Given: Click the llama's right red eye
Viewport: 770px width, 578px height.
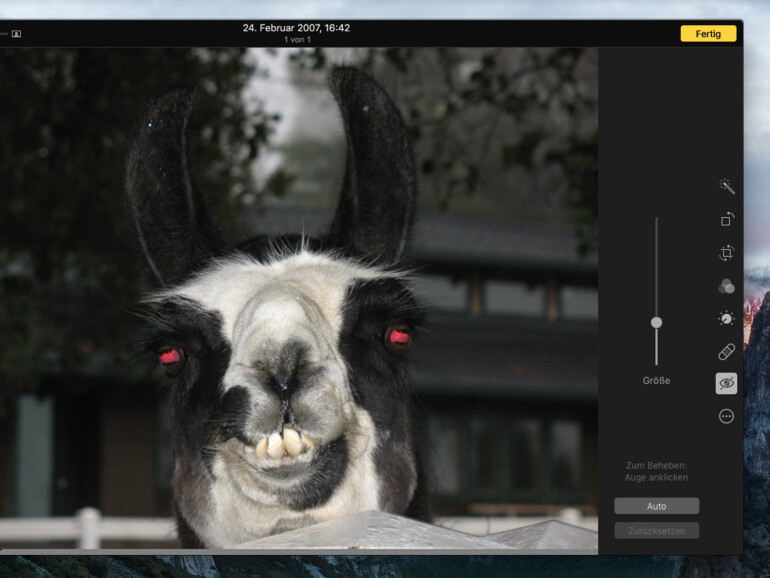Looking at the screenshot, I should tap(399, 337).
